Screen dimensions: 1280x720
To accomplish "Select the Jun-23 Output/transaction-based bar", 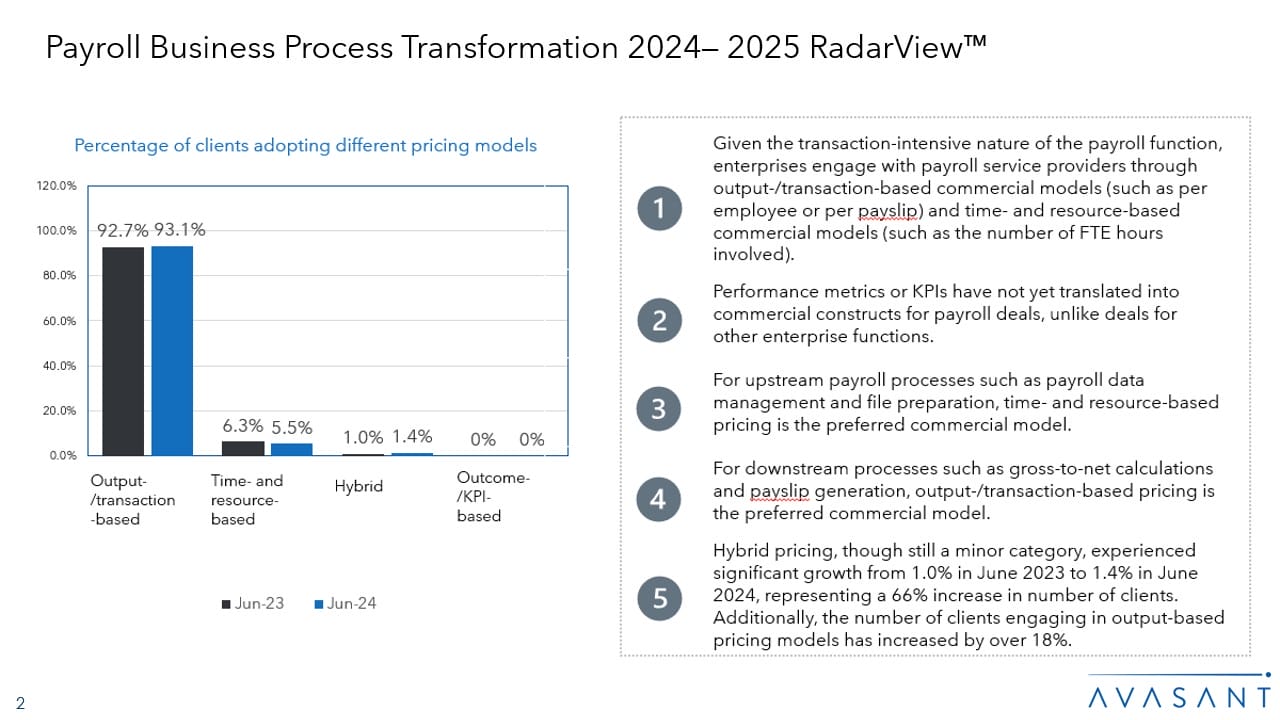I will tap(123, 351).
